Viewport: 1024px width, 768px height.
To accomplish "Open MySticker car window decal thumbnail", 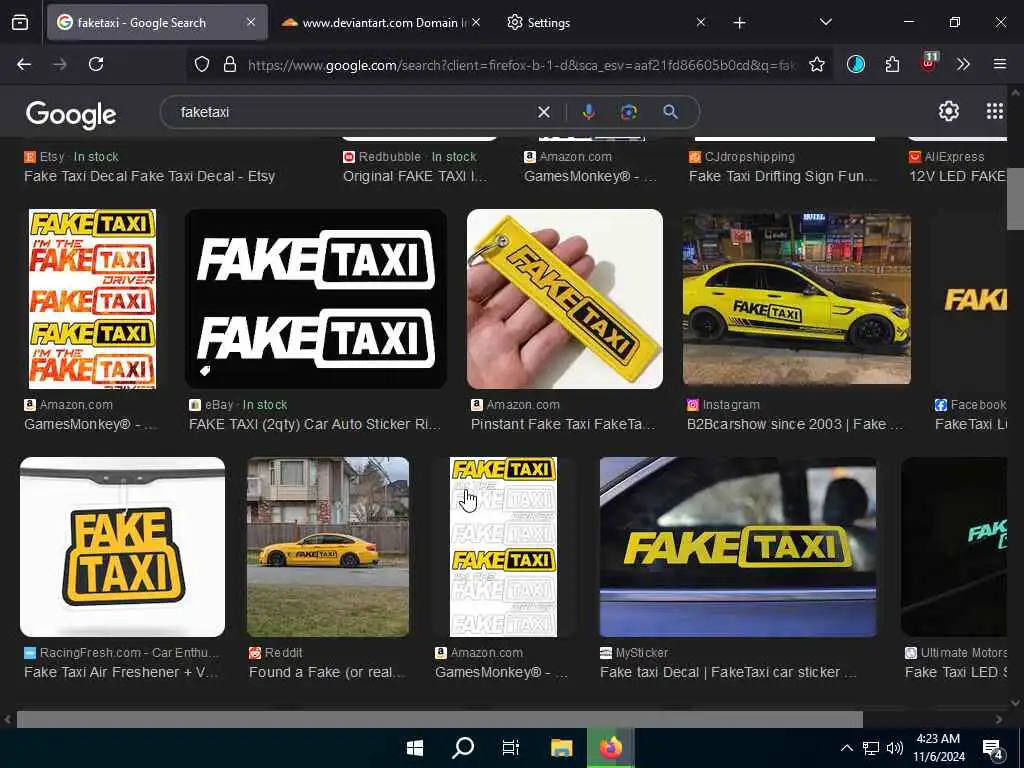I will pos(738,547).
